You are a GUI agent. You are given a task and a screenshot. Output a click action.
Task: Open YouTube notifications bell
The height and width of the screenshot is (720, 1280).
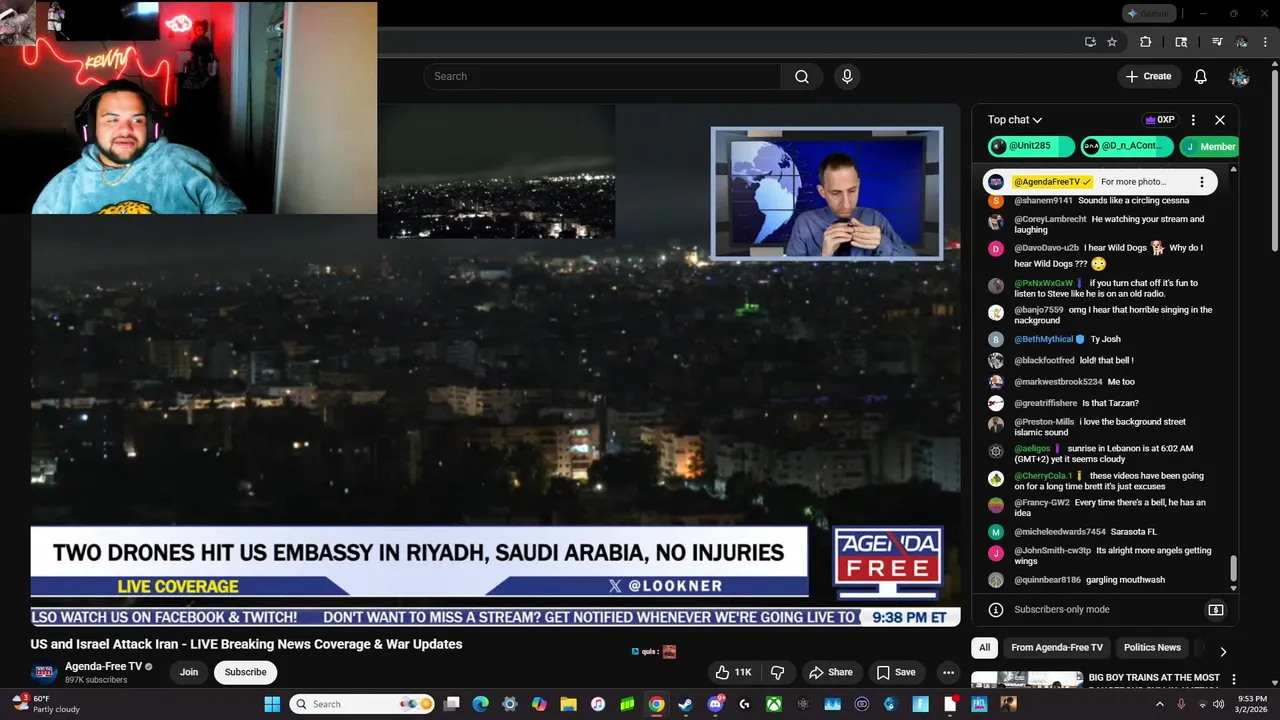1201,77
